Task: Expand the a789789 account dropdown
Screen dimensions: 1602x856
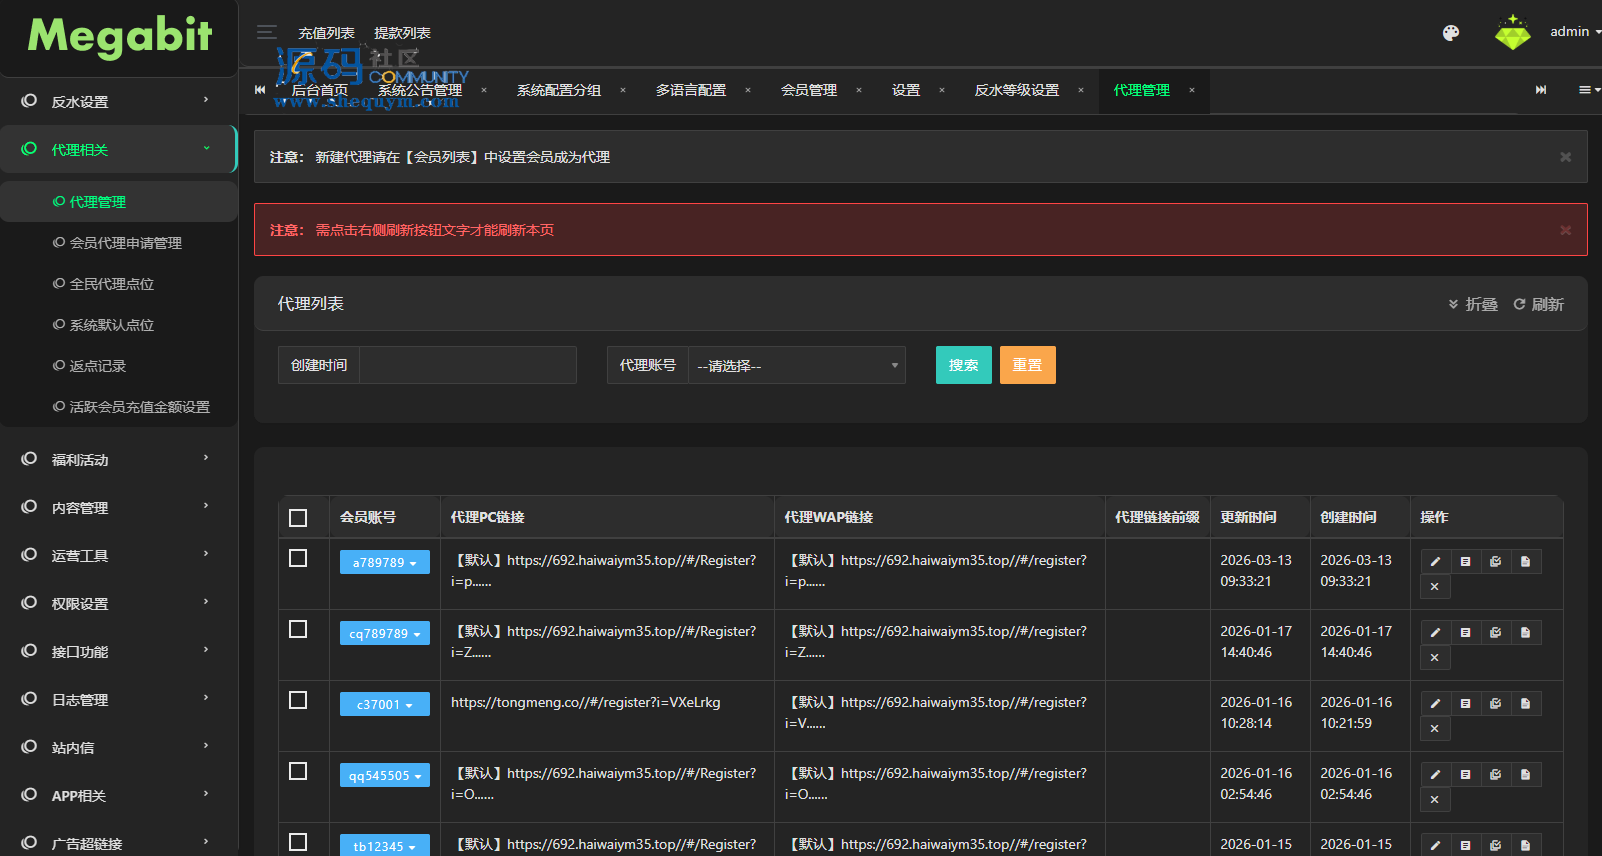Action: point(384,563)
